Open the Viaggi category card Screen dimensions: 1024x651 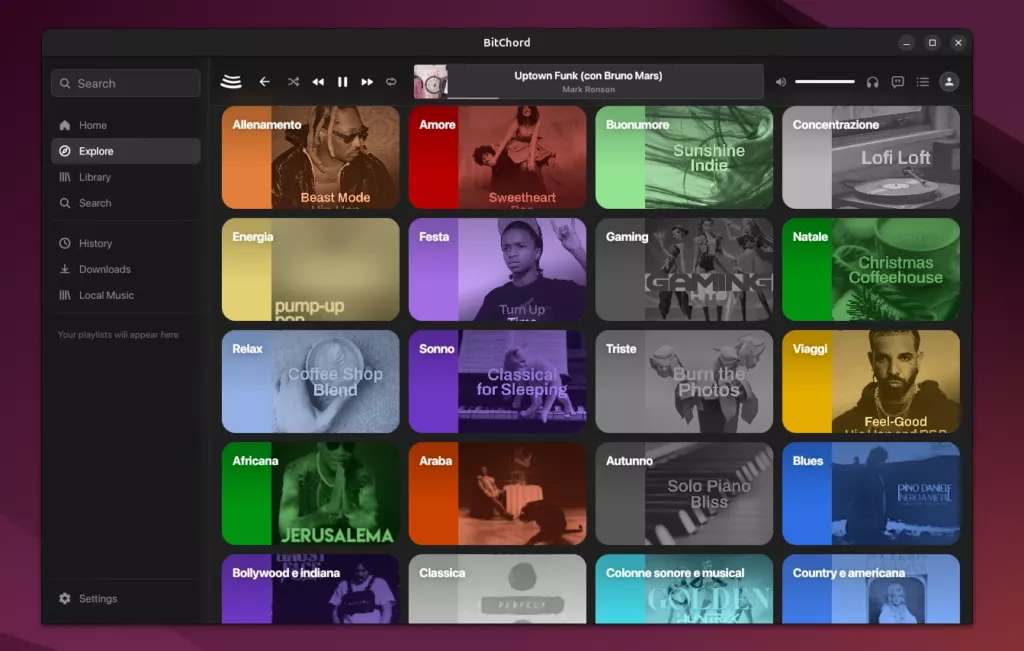(x=871, y=381)
